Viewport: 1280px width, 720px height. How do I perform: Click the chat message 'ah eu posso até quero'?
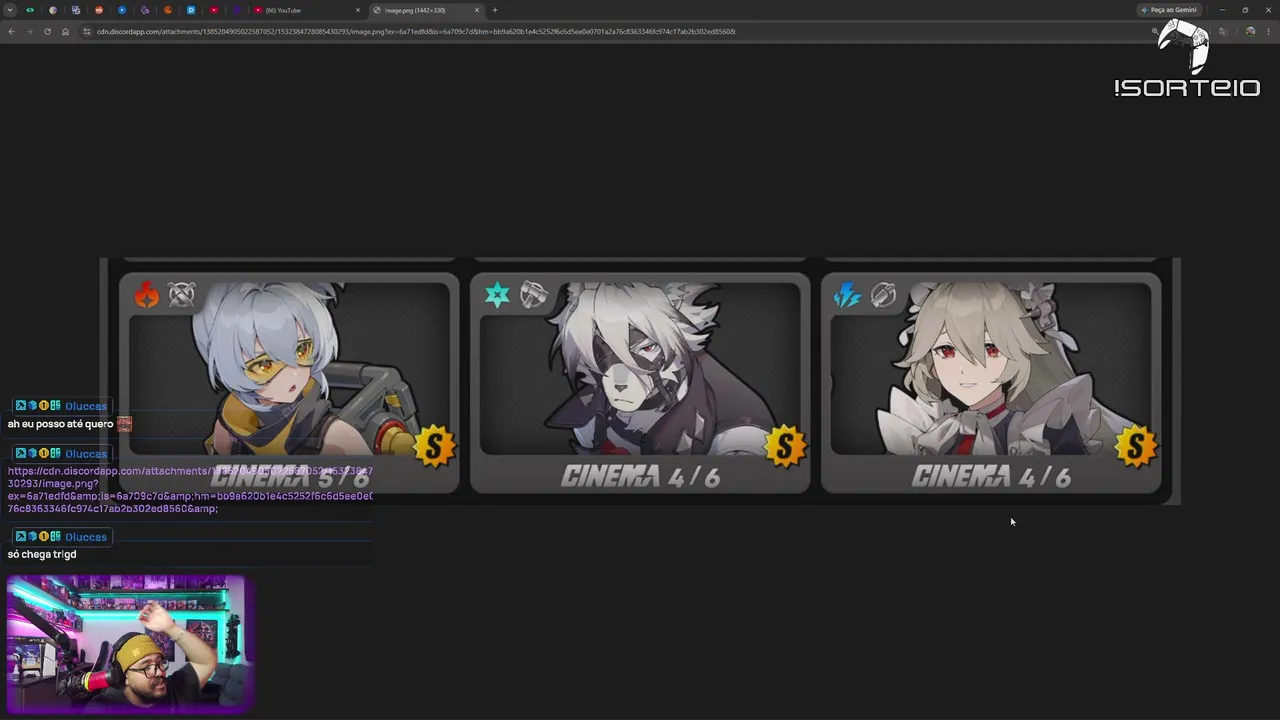60,424
